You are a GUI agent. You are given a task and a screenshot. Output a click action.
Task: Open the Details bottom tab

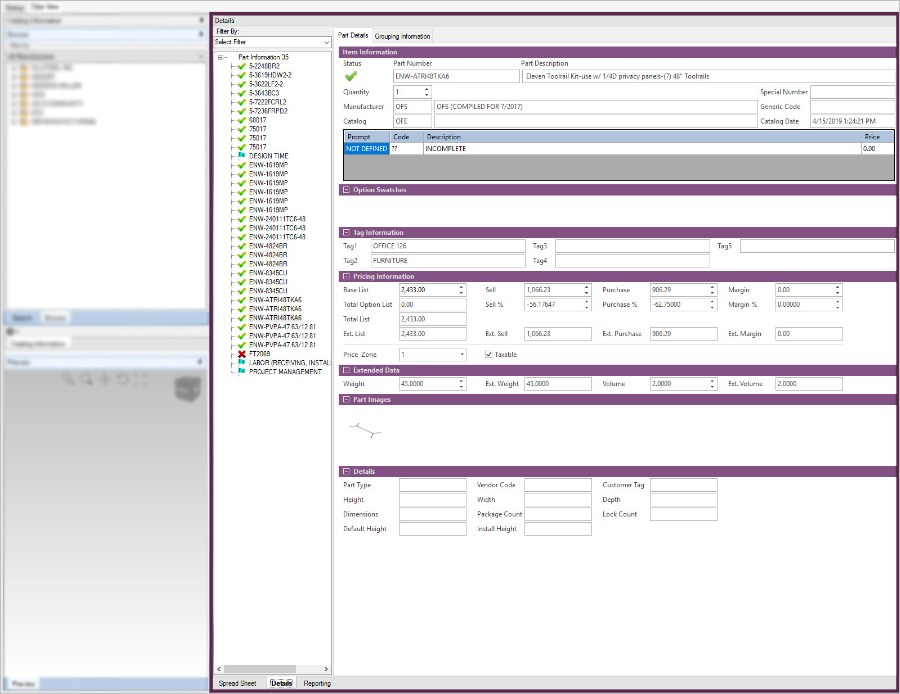[x=281, y=683]
